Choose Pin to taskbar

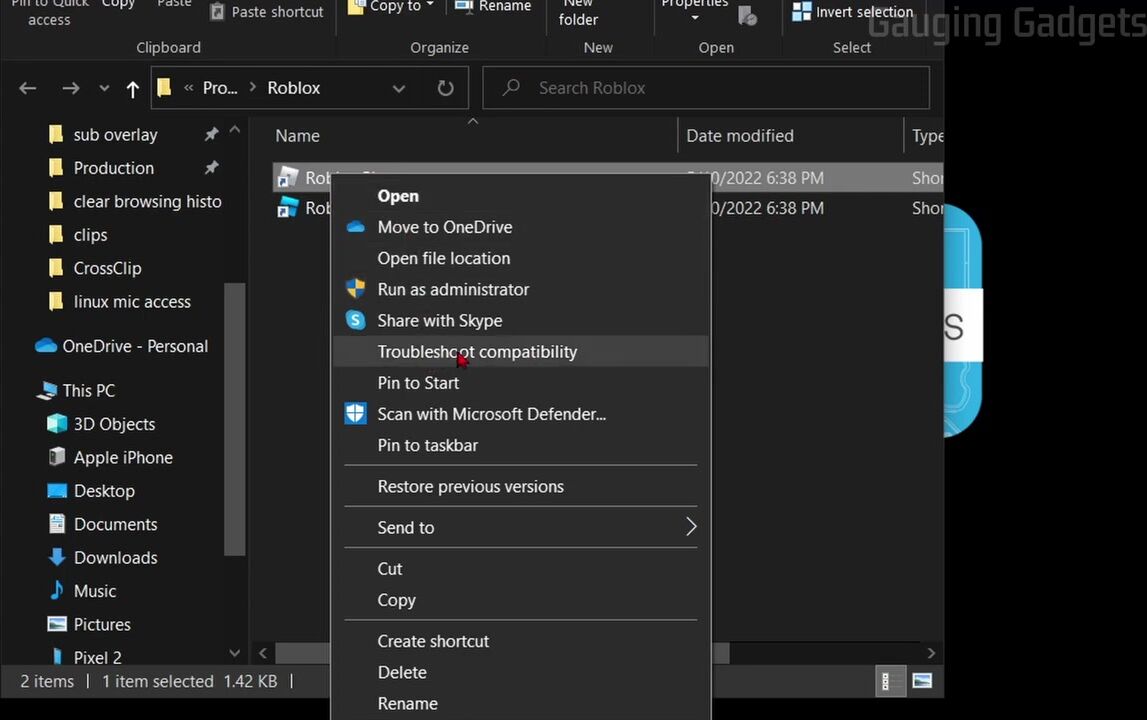[x=521, y=445]
